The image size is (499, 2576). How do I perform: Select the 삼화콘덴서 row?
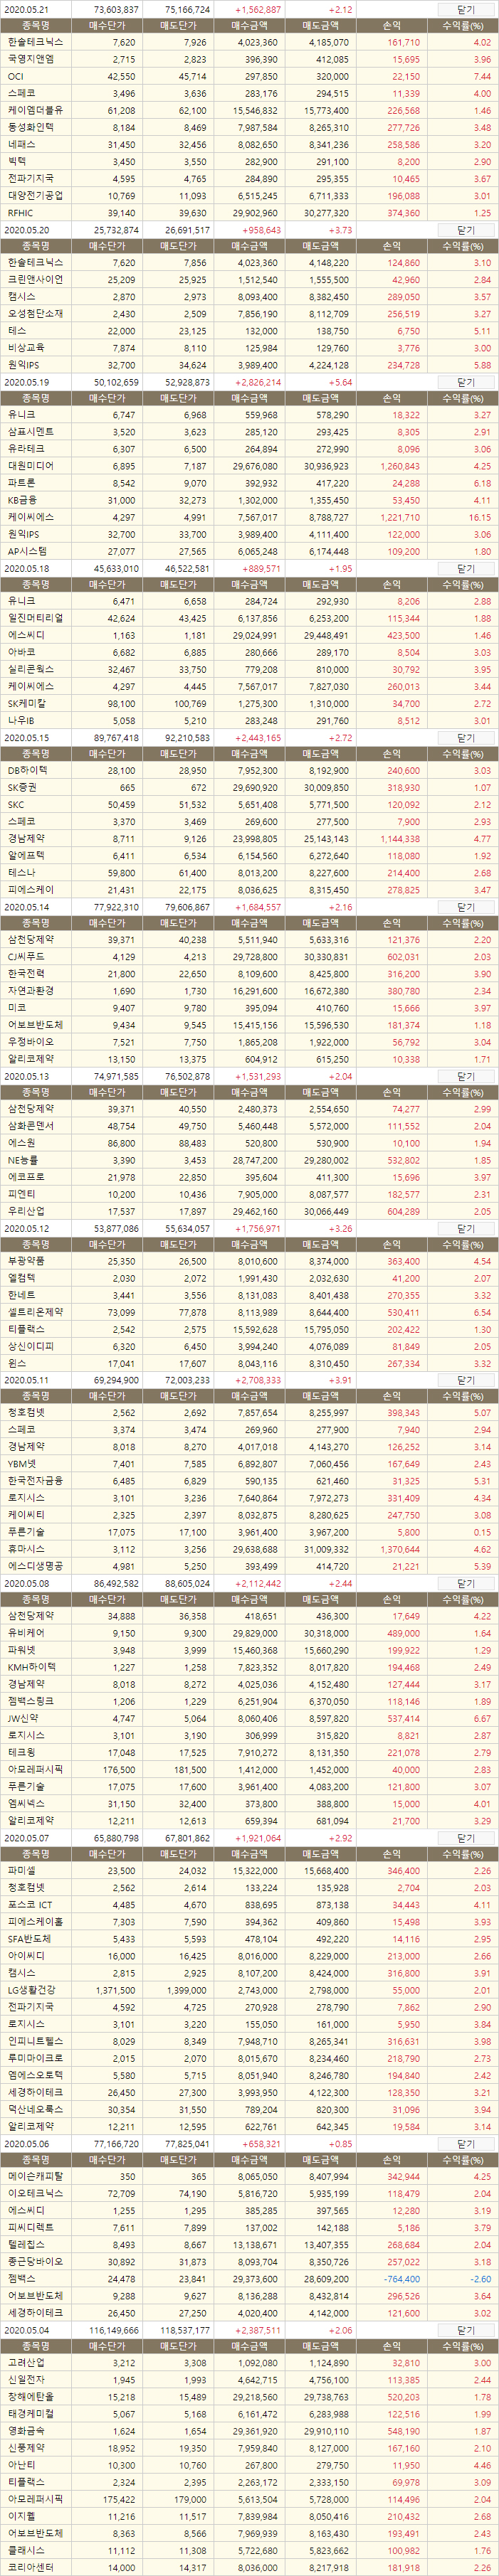pos(249,1126)
